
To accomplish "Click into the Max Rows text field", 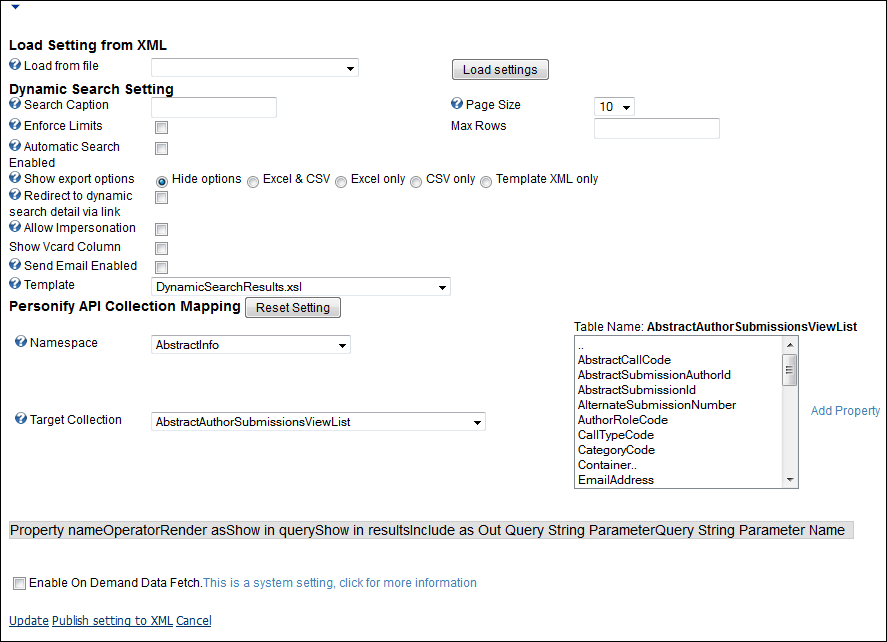I will click(x=657, y=128).
